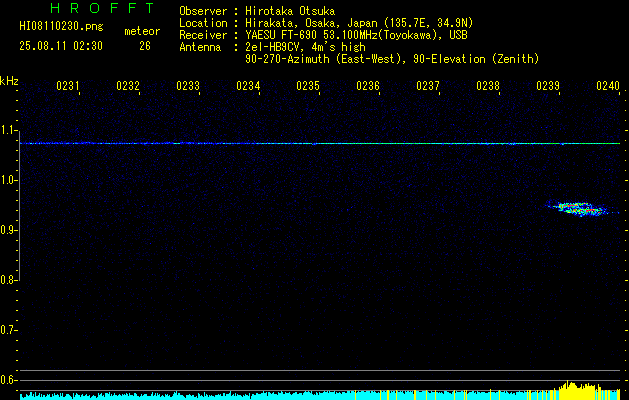629x400 pixels.
Task: Click the 0237 time marker
Action: pos(428,86)
